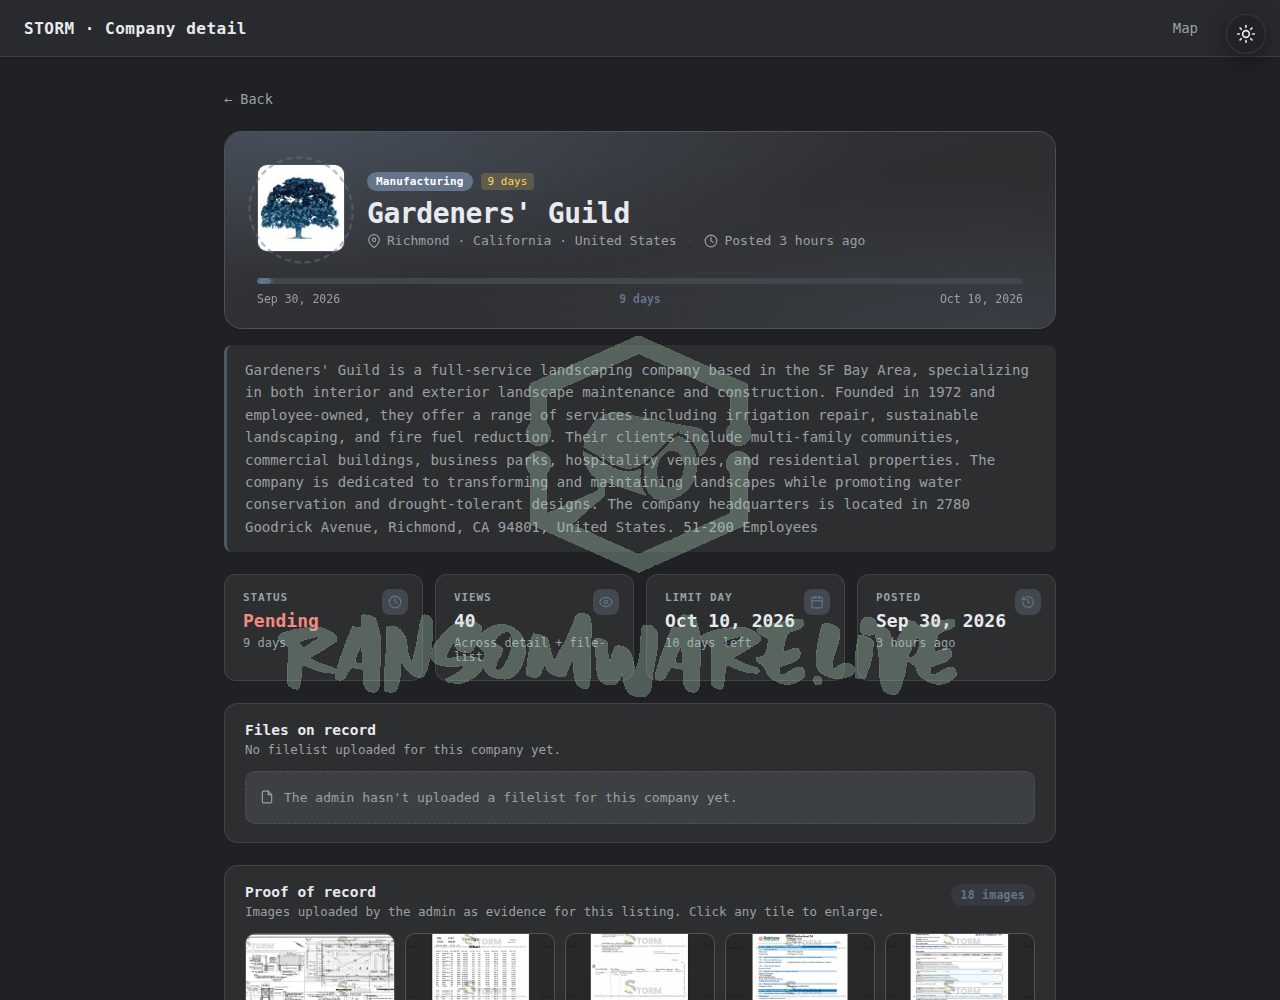The image size is (1280, 1000).
Task: Click the Sep 30, 2026 Posted card value
Action: (x=941, y=621)
